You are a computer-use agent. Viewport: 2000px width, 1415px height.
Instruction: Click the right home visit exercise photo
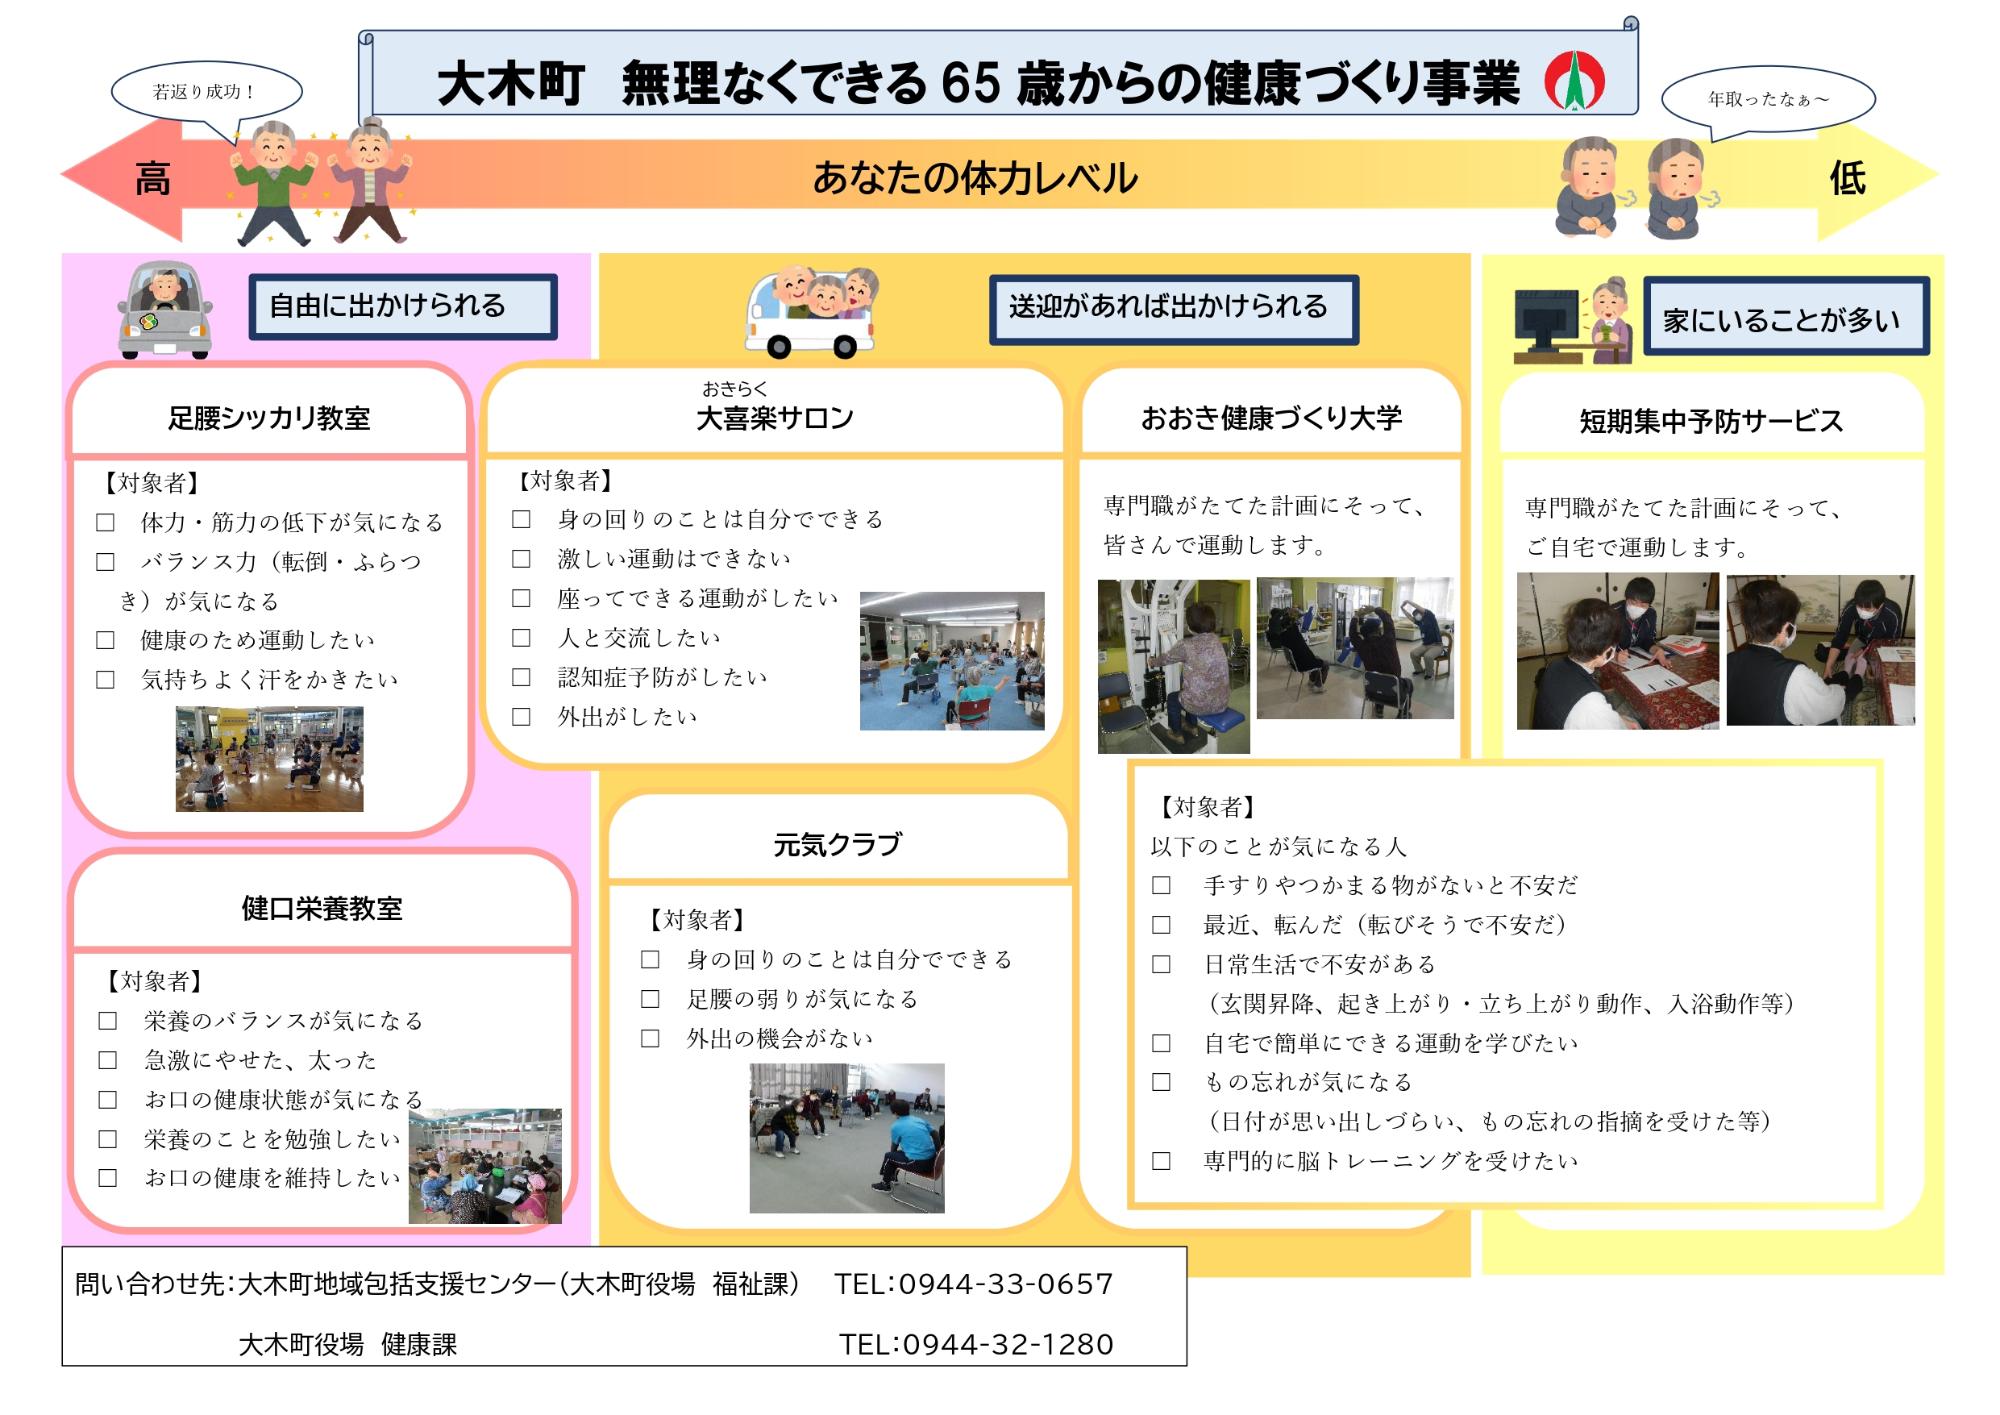(1821, 650)
